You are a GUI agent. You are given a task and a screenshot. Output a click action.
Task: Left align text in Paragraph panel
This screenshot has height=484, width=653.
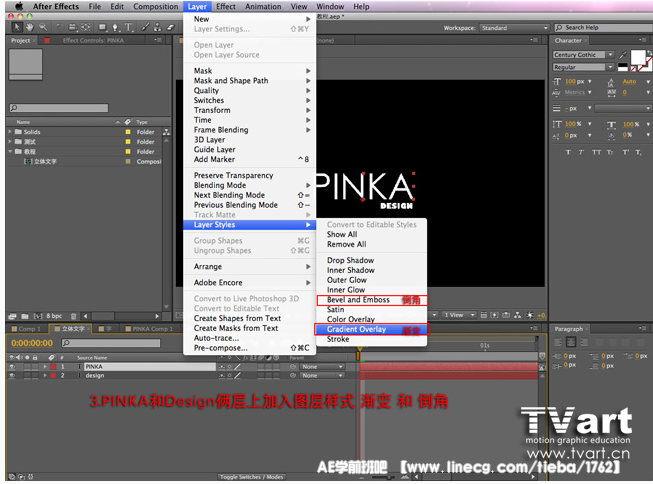(558, 342)
